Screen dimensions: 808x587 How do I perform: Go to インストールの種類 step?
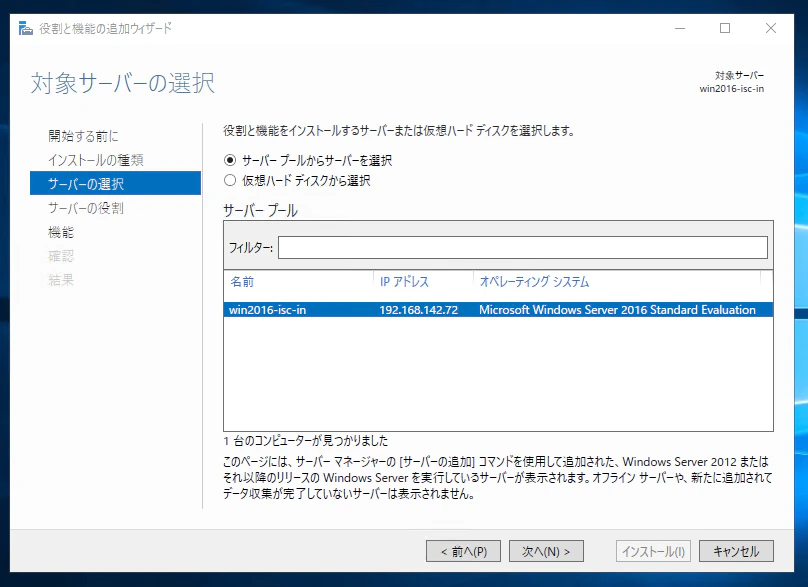click(x=96, y=160)
